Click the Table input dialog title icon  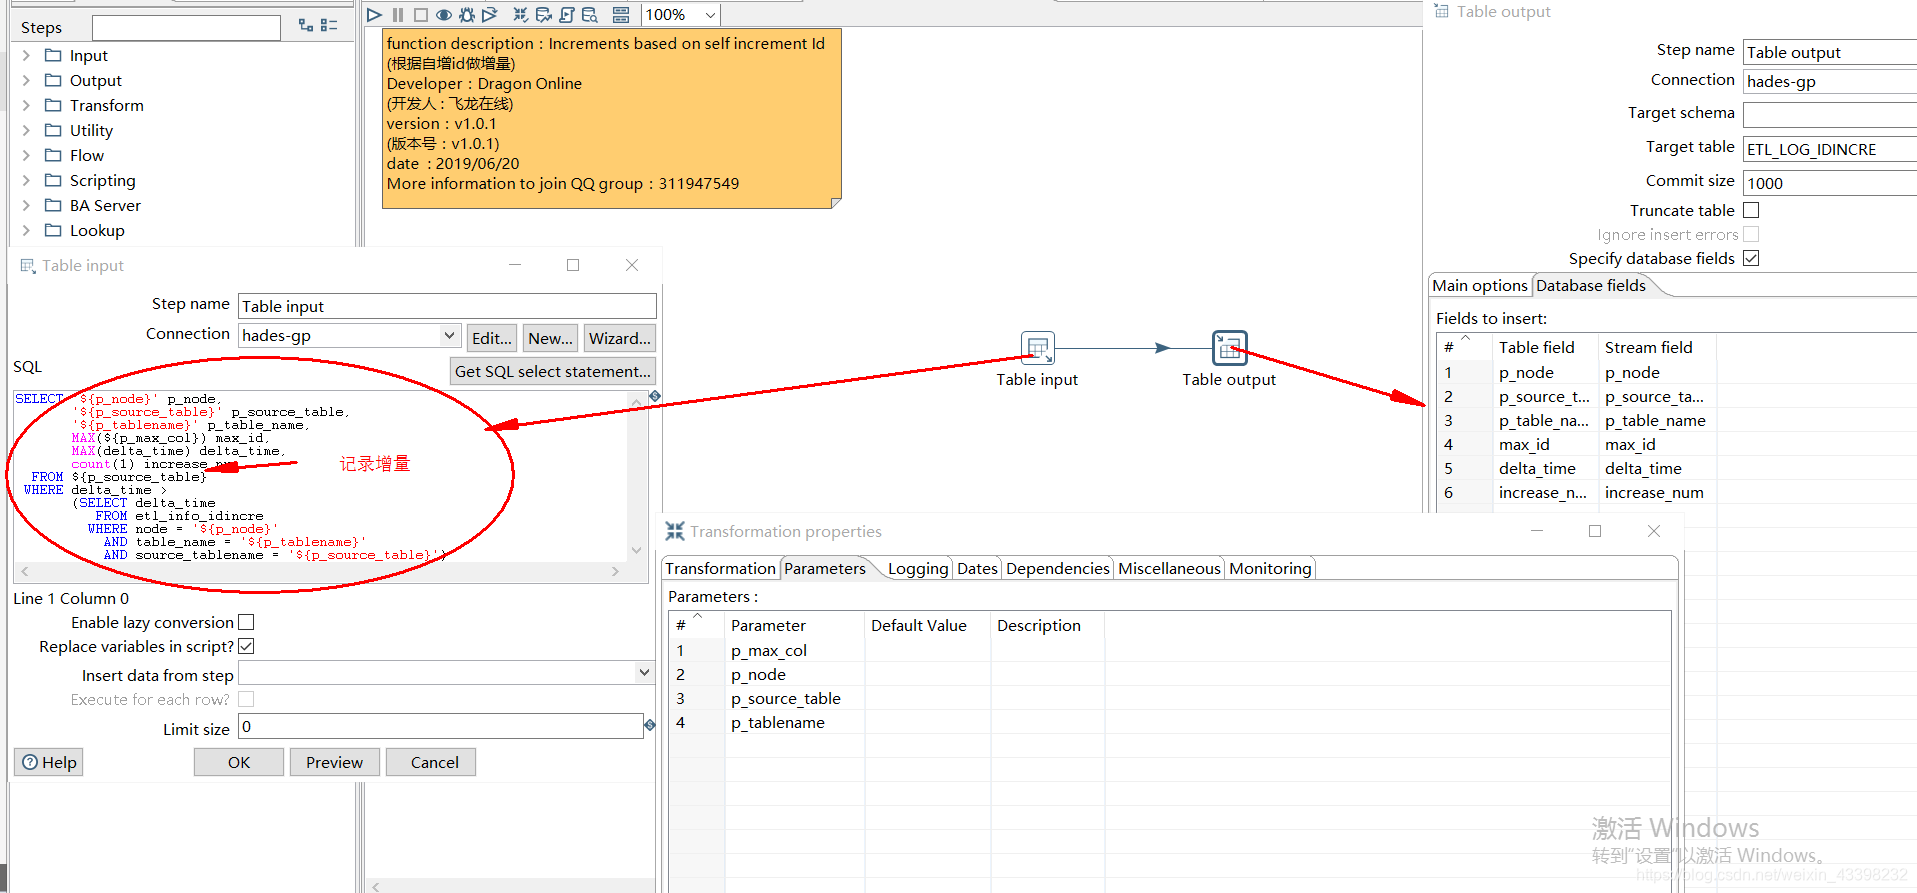[x=28, y=266]
